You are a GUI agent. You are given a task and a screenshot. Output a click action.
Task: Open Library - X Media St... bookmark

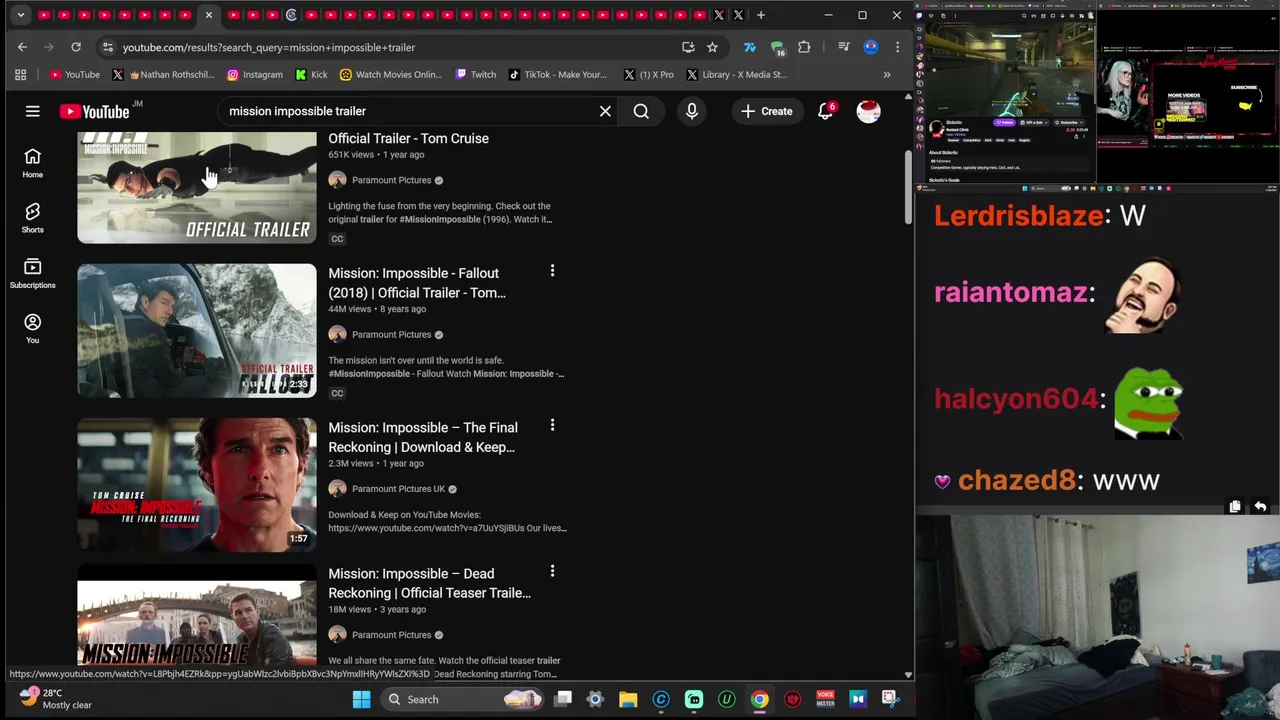736,74
